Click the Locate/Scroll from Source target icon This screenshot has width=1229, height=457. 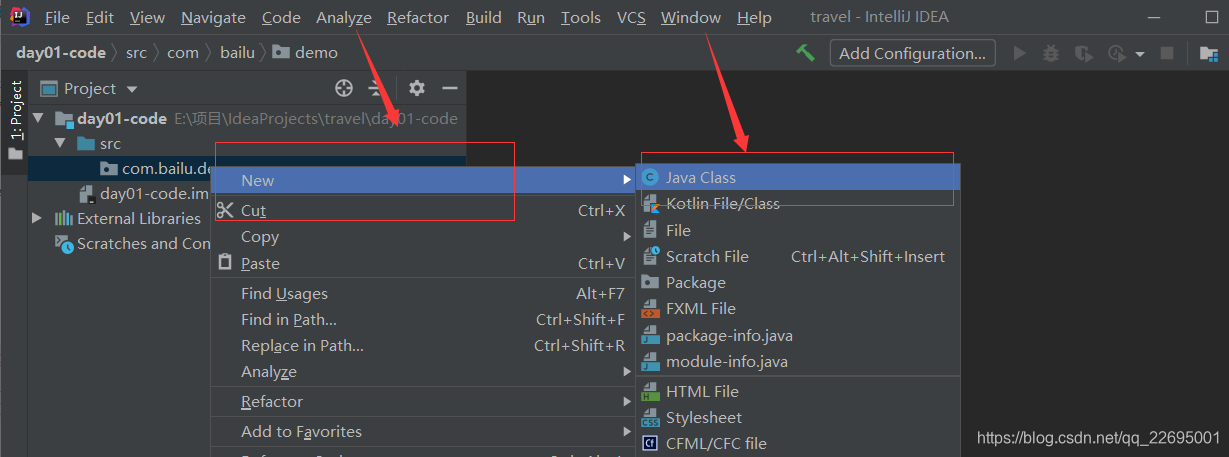tap(344, 88)
